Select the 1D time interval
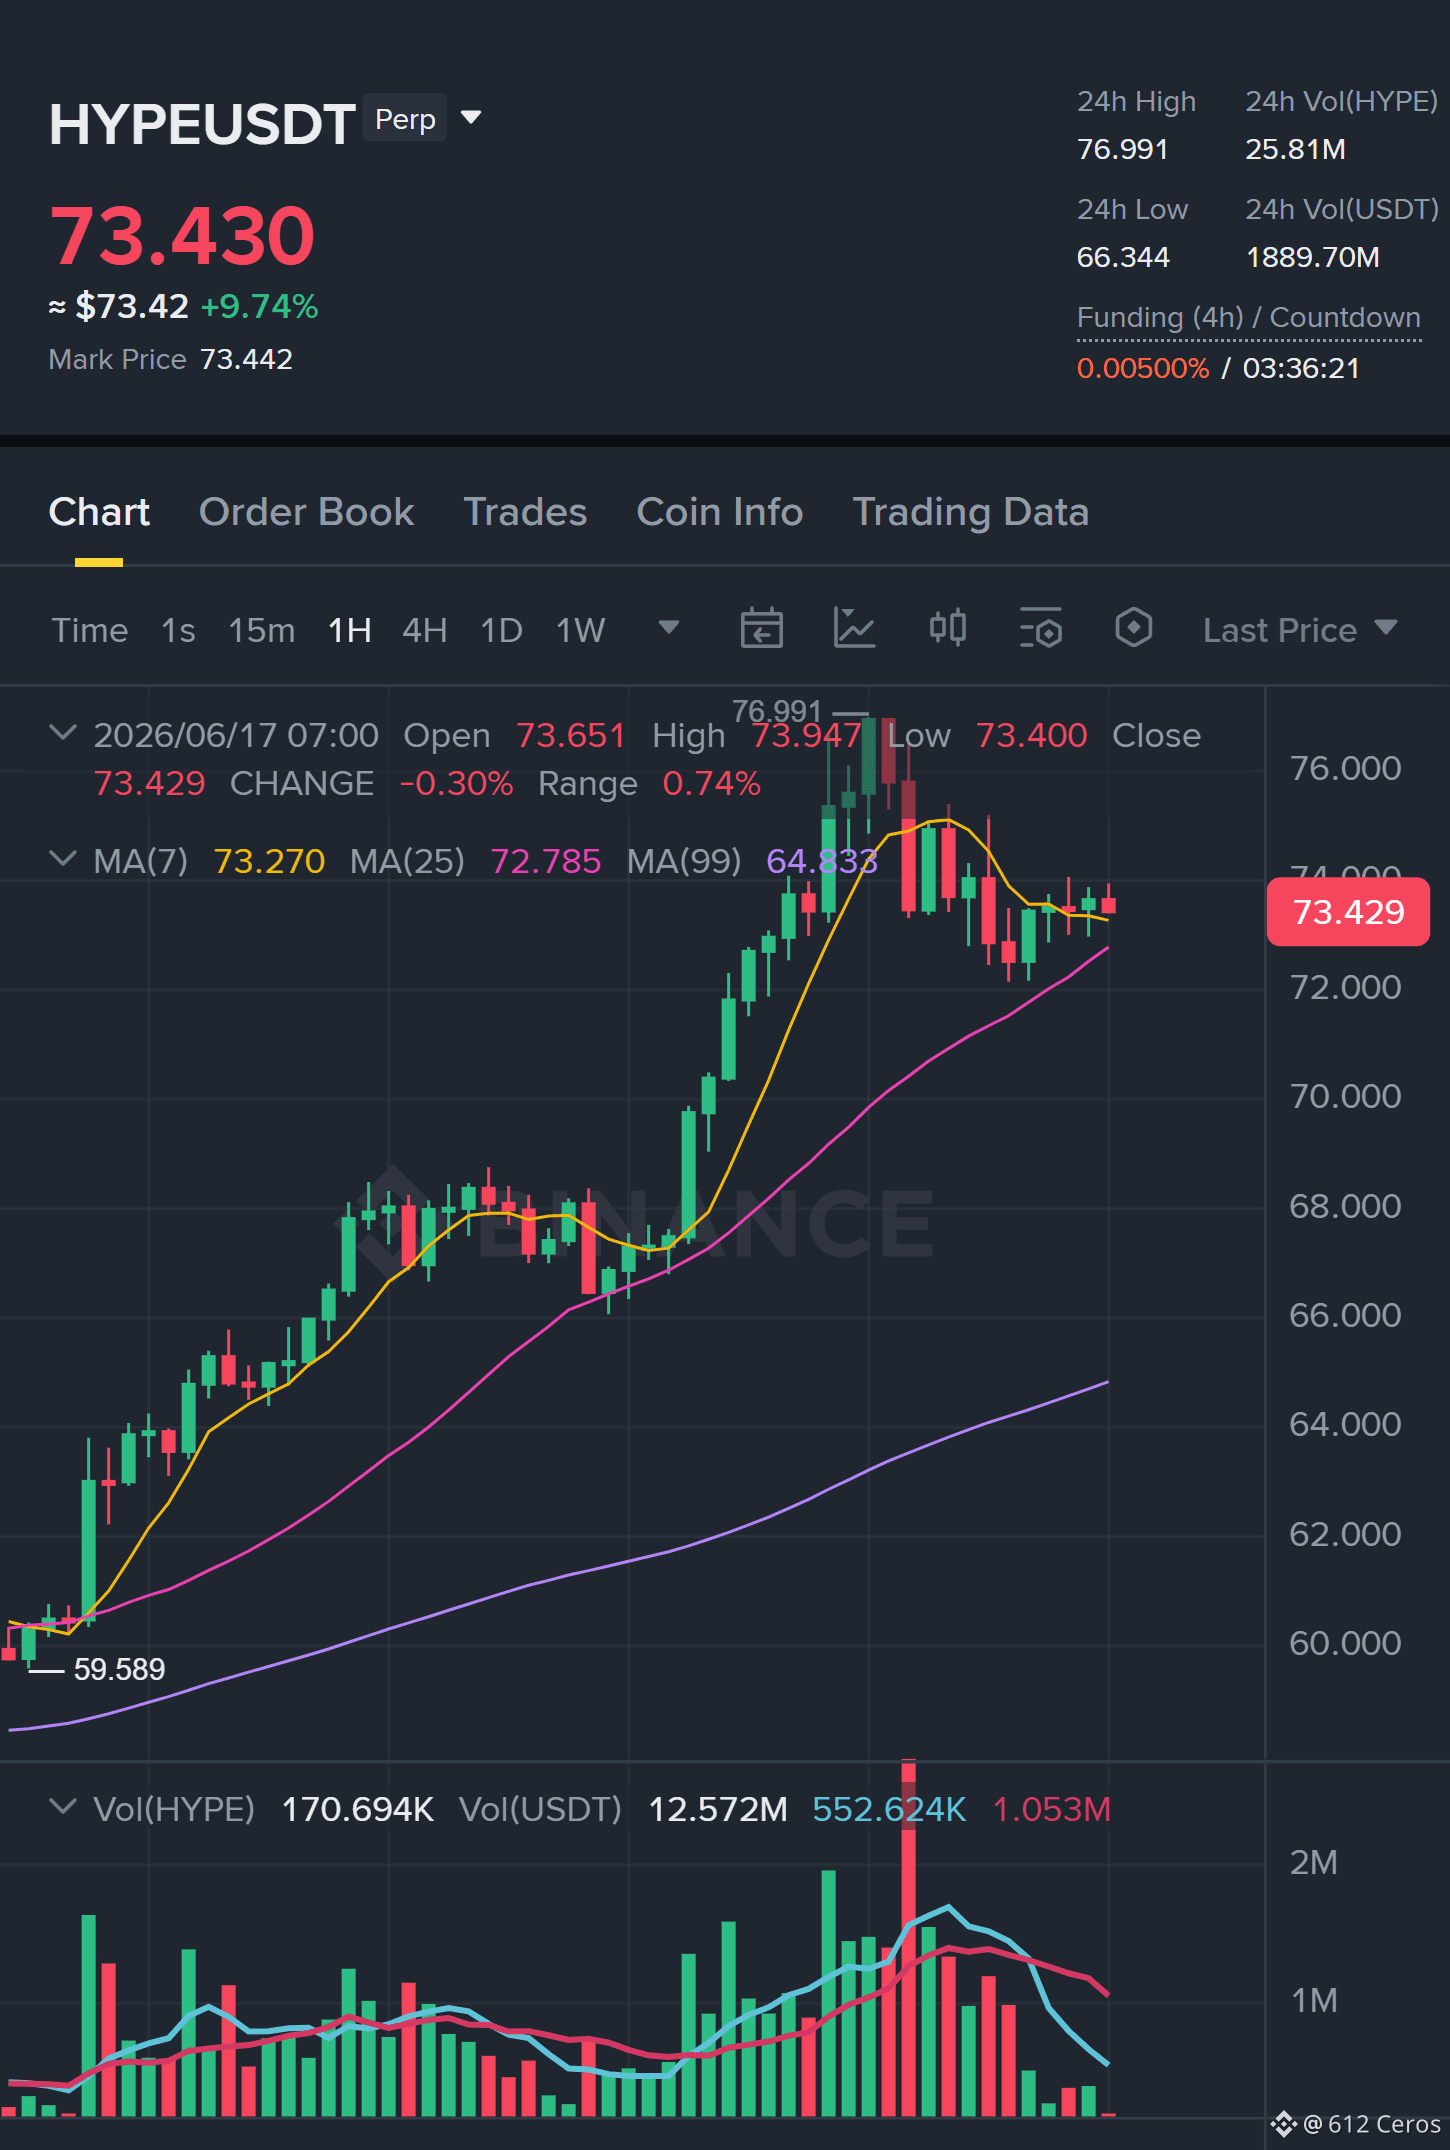The image size is (1450, 2150). [501, 630]
